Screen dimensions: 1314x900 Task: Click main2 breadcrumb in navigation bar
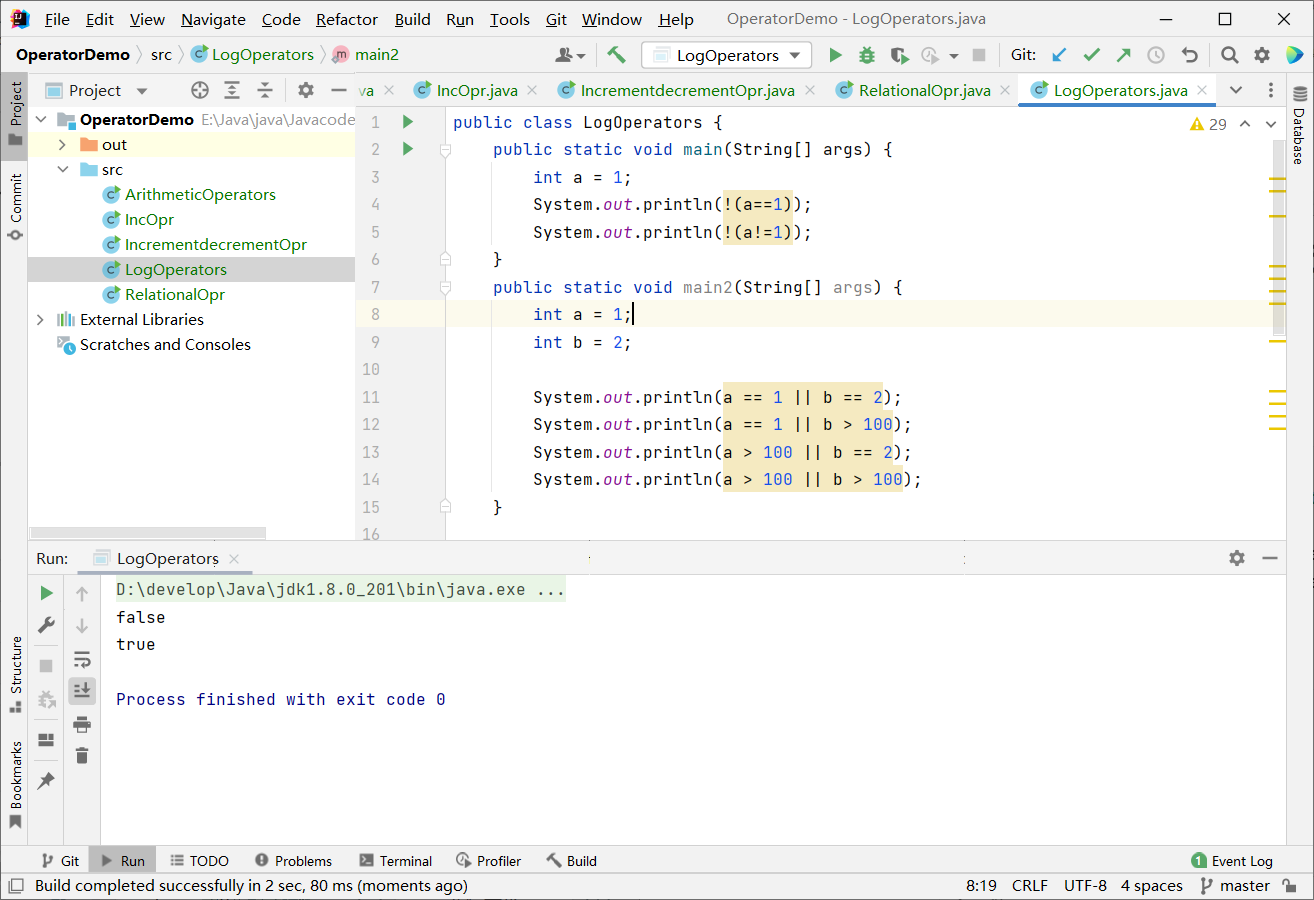[x=365, y=55]
